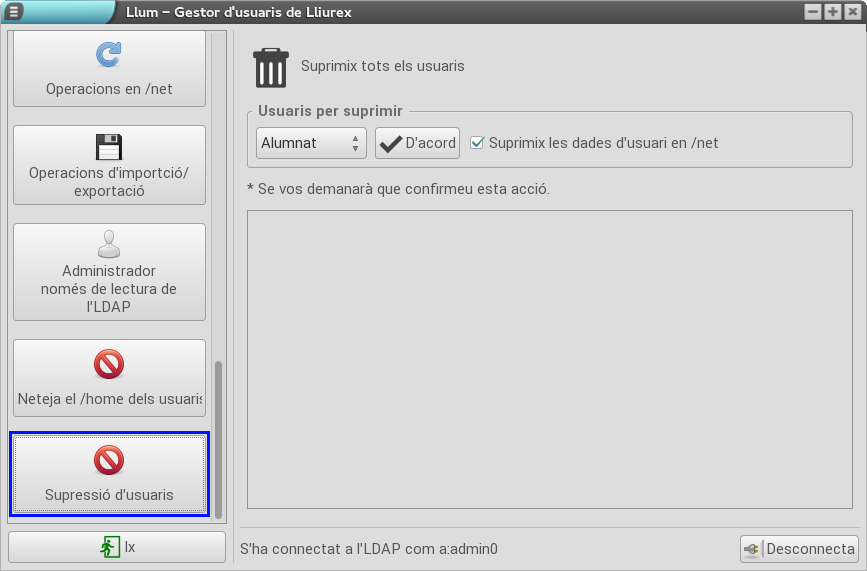Select Administrador només de lectura de l'LDAP
Image resolution: width=867 pixels, height=571 pixels.
109,272
